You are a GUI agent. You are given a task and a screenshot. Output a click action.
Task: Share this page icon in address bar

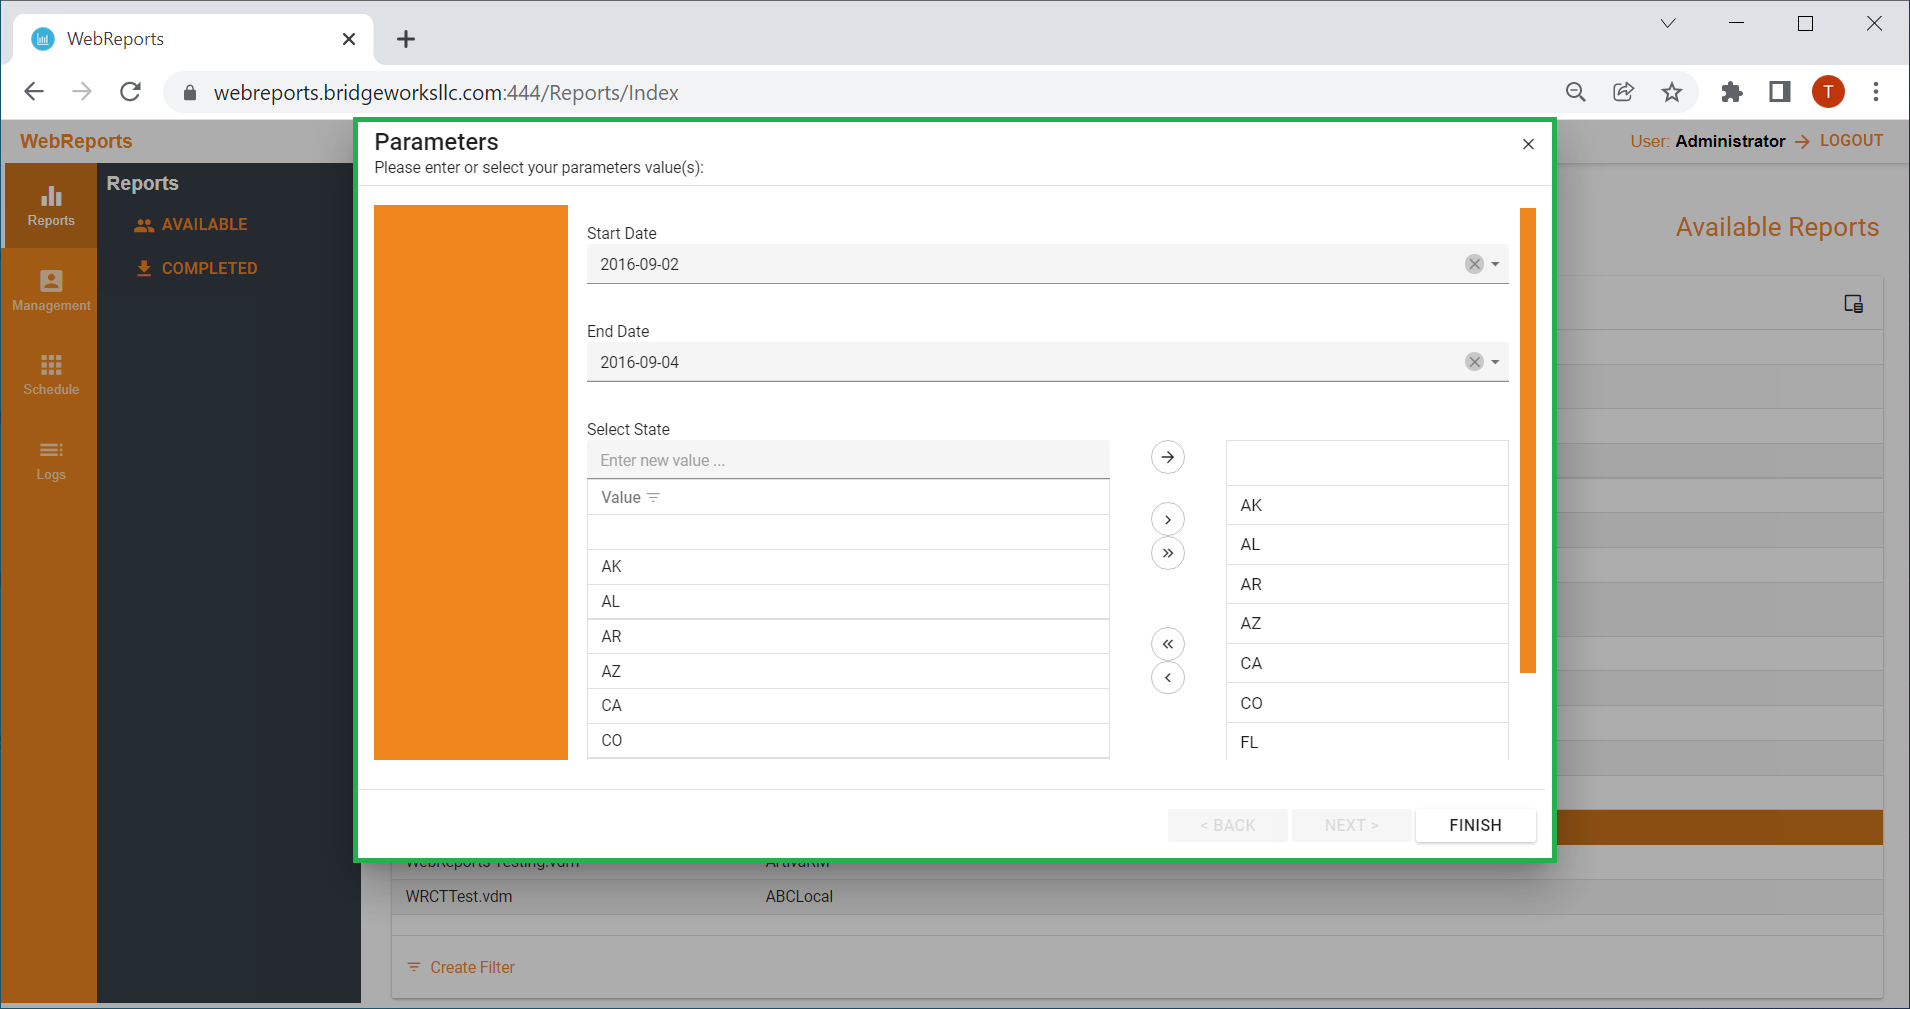point(1623,92)
